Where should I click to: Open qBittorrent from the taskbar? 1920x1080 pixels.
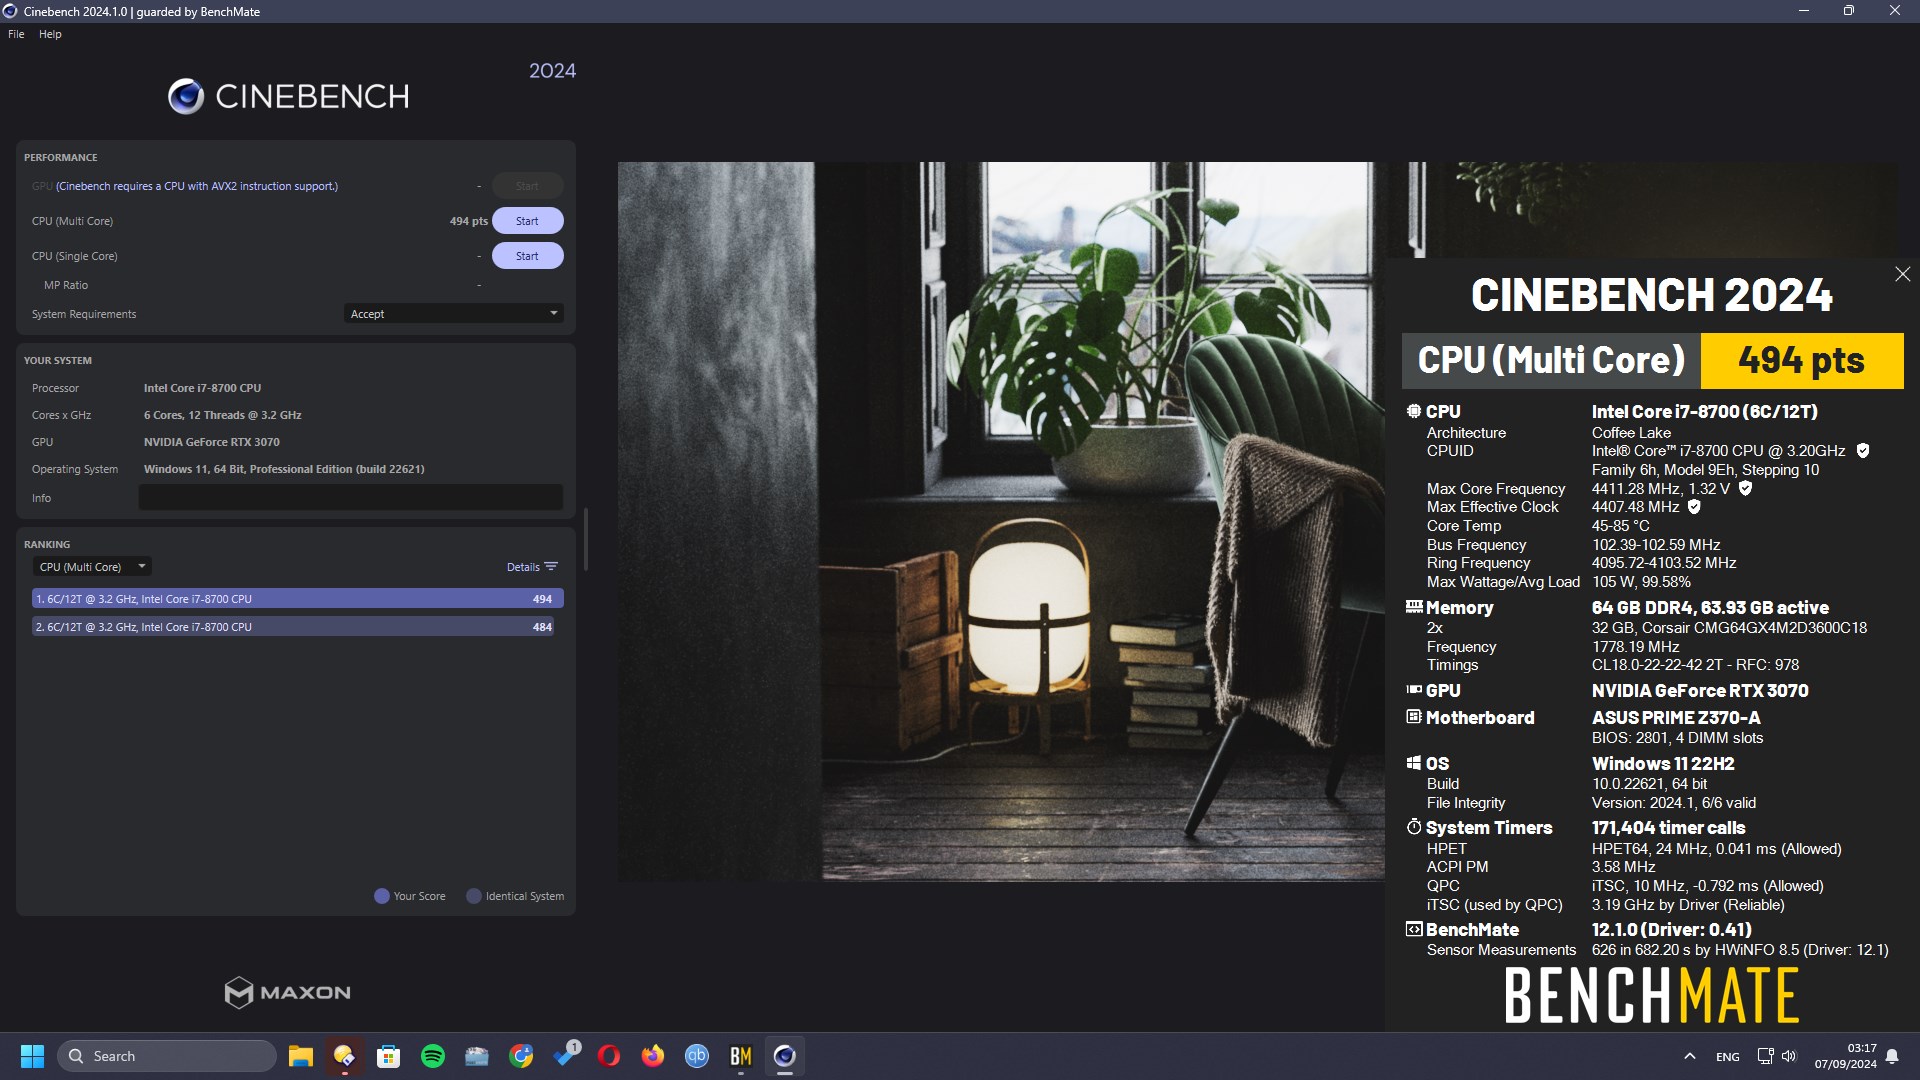[x=696, y=1056]
